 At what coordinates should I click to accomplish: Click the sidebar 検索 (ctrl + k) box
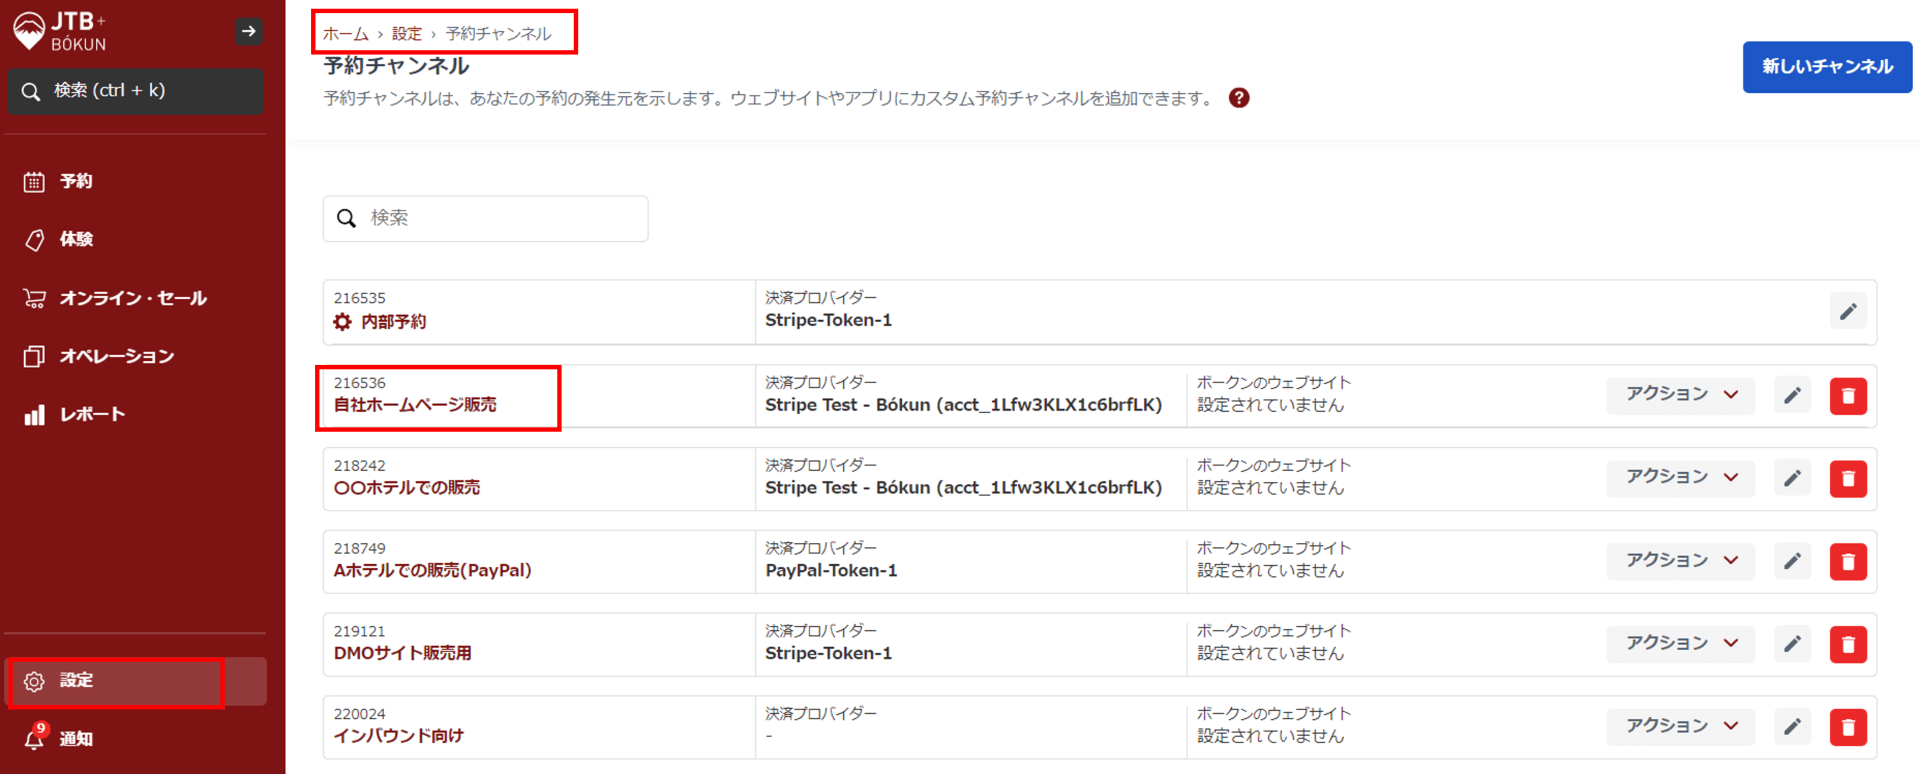click(x=135, y=91)
